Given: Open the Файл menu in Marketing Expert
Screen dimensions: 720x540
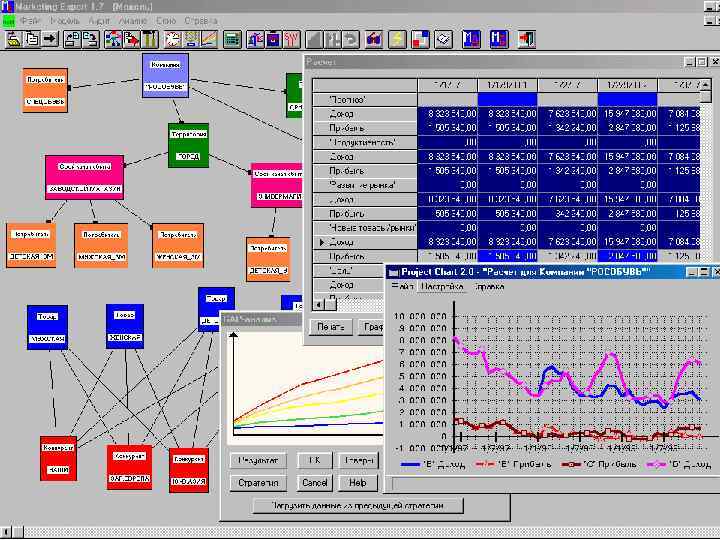Looking at the screenshot, I should 30,21.
